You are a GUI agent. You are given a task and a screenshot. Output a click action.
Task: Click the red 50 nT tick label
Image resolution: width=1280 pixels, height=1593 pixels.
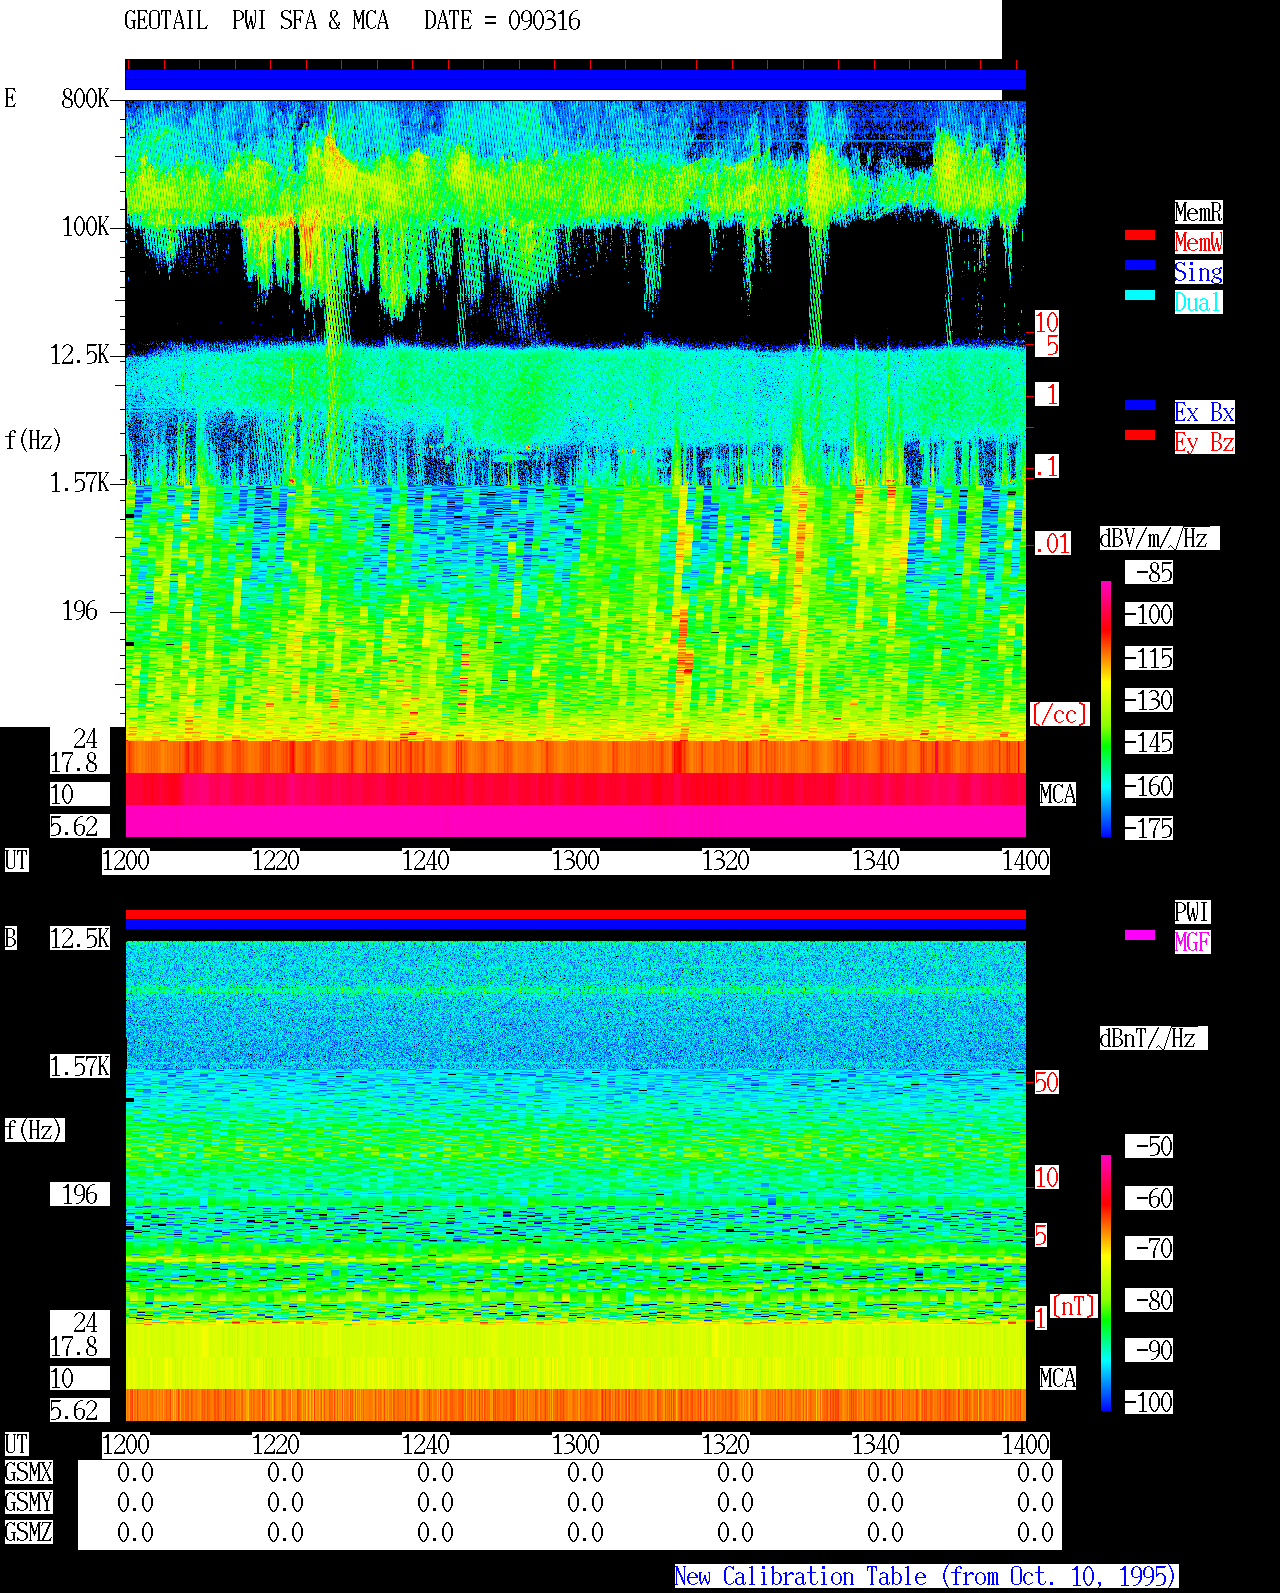tap(1046, 1082)
